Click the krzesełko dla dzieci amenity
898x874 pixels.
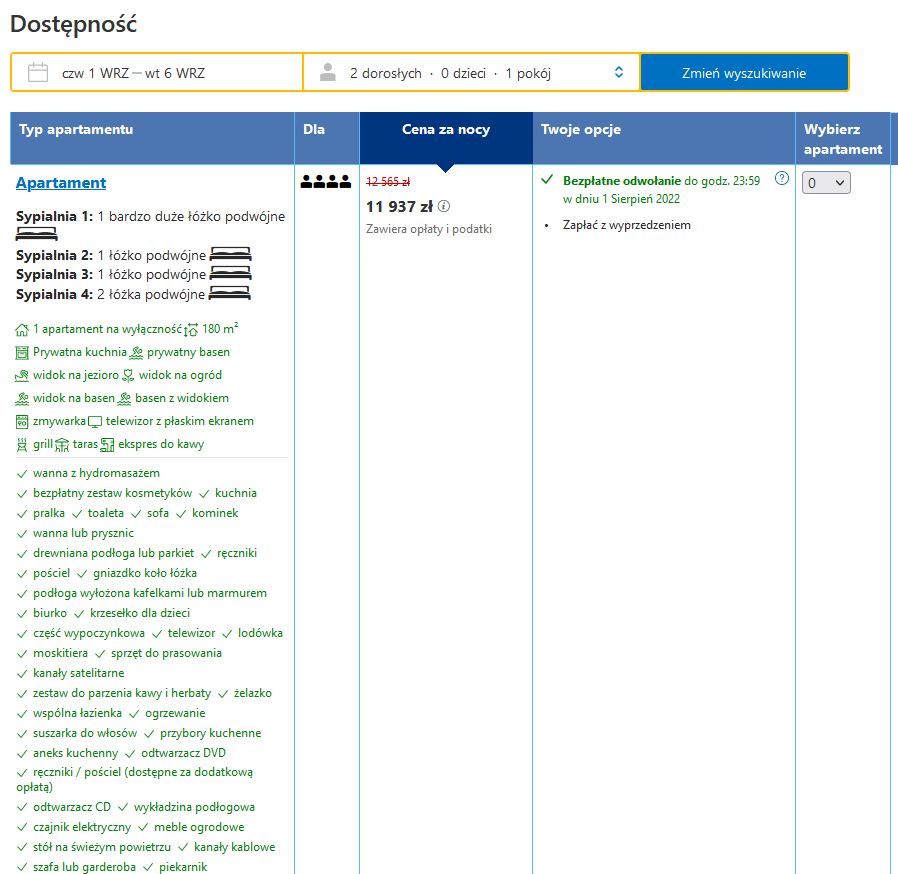(140, 613)
